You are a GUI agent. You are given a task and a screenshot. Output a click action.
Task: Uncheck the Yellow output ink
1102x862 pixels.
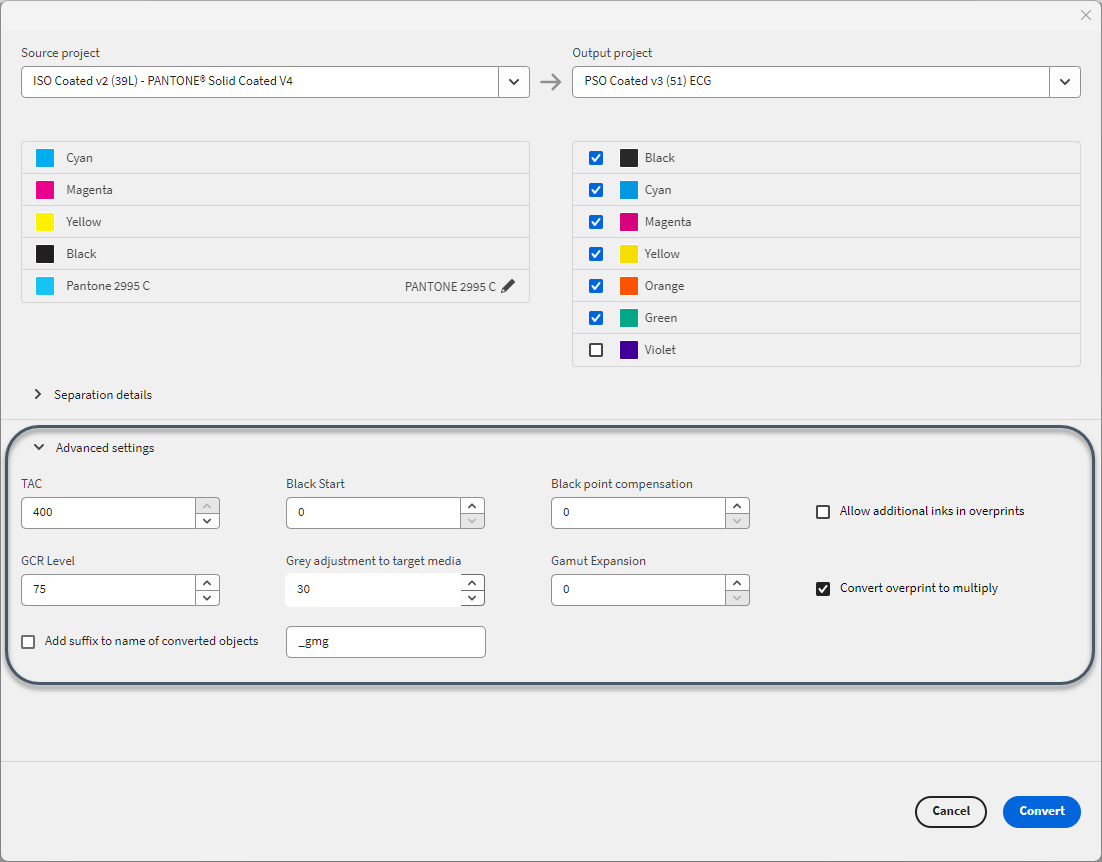[596, 254]
